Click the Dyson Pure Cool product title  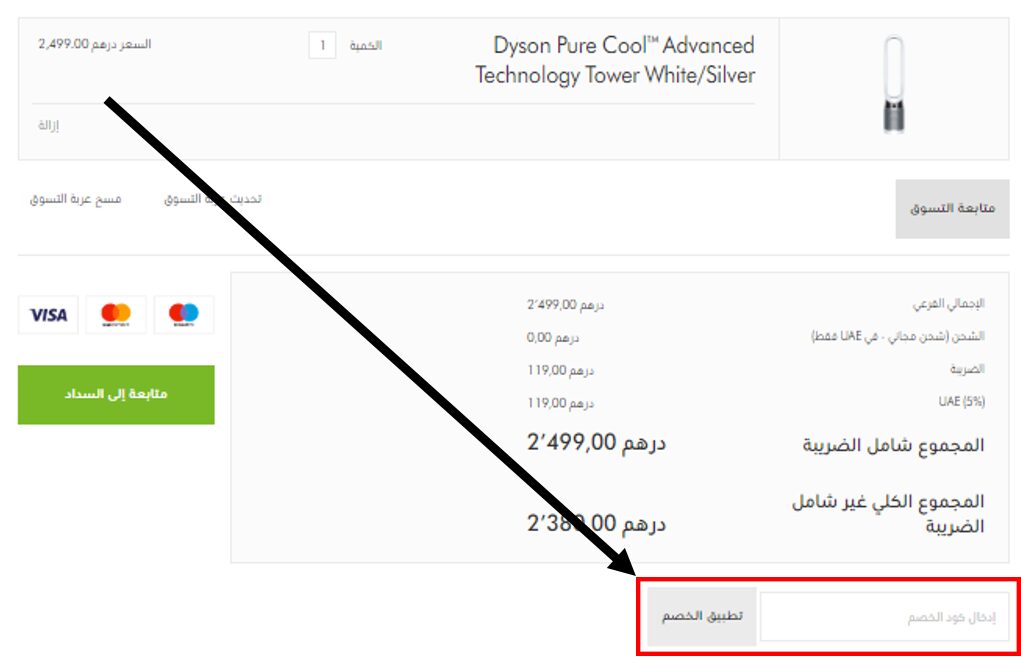click(x=622, y=60)
